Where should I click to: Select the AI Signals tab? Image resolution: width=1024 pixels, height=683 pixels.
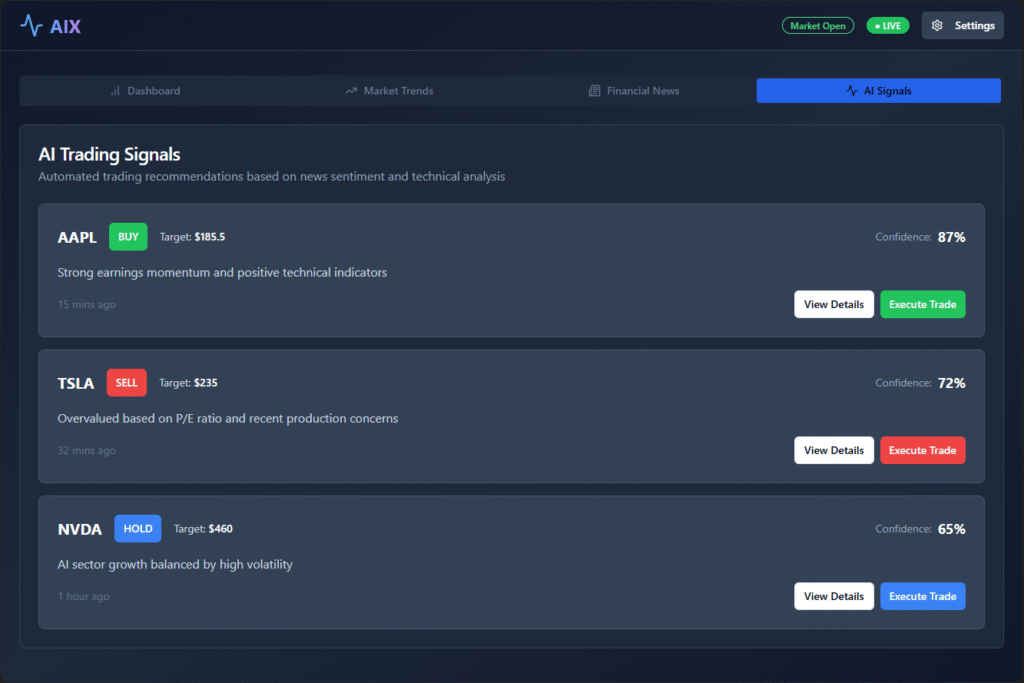pos(878,91)
